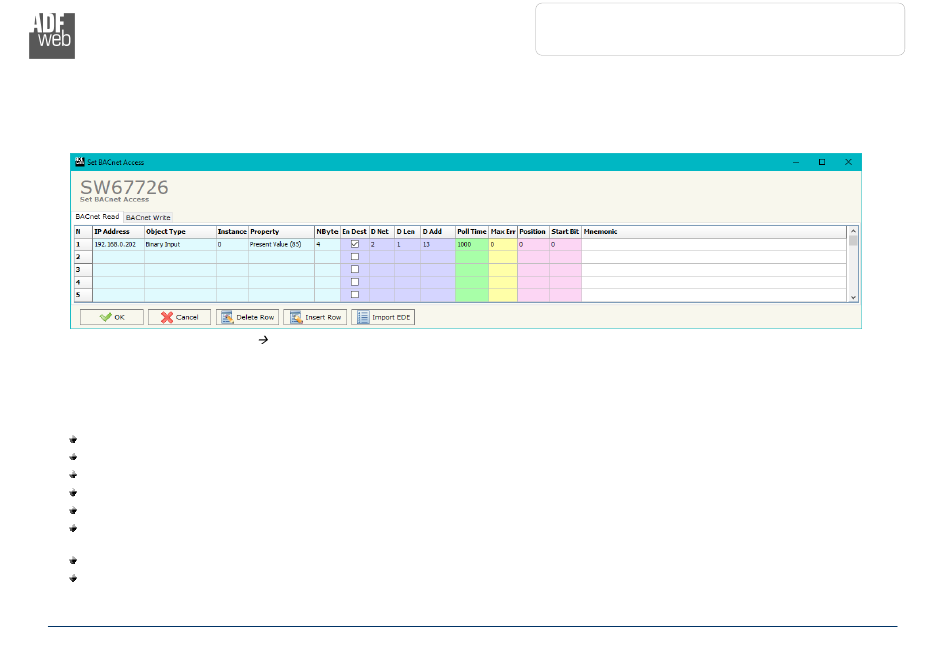Click the En Dest column header
Image resolution: width=950 pixels, height=659 pixels.
point(355,232)
